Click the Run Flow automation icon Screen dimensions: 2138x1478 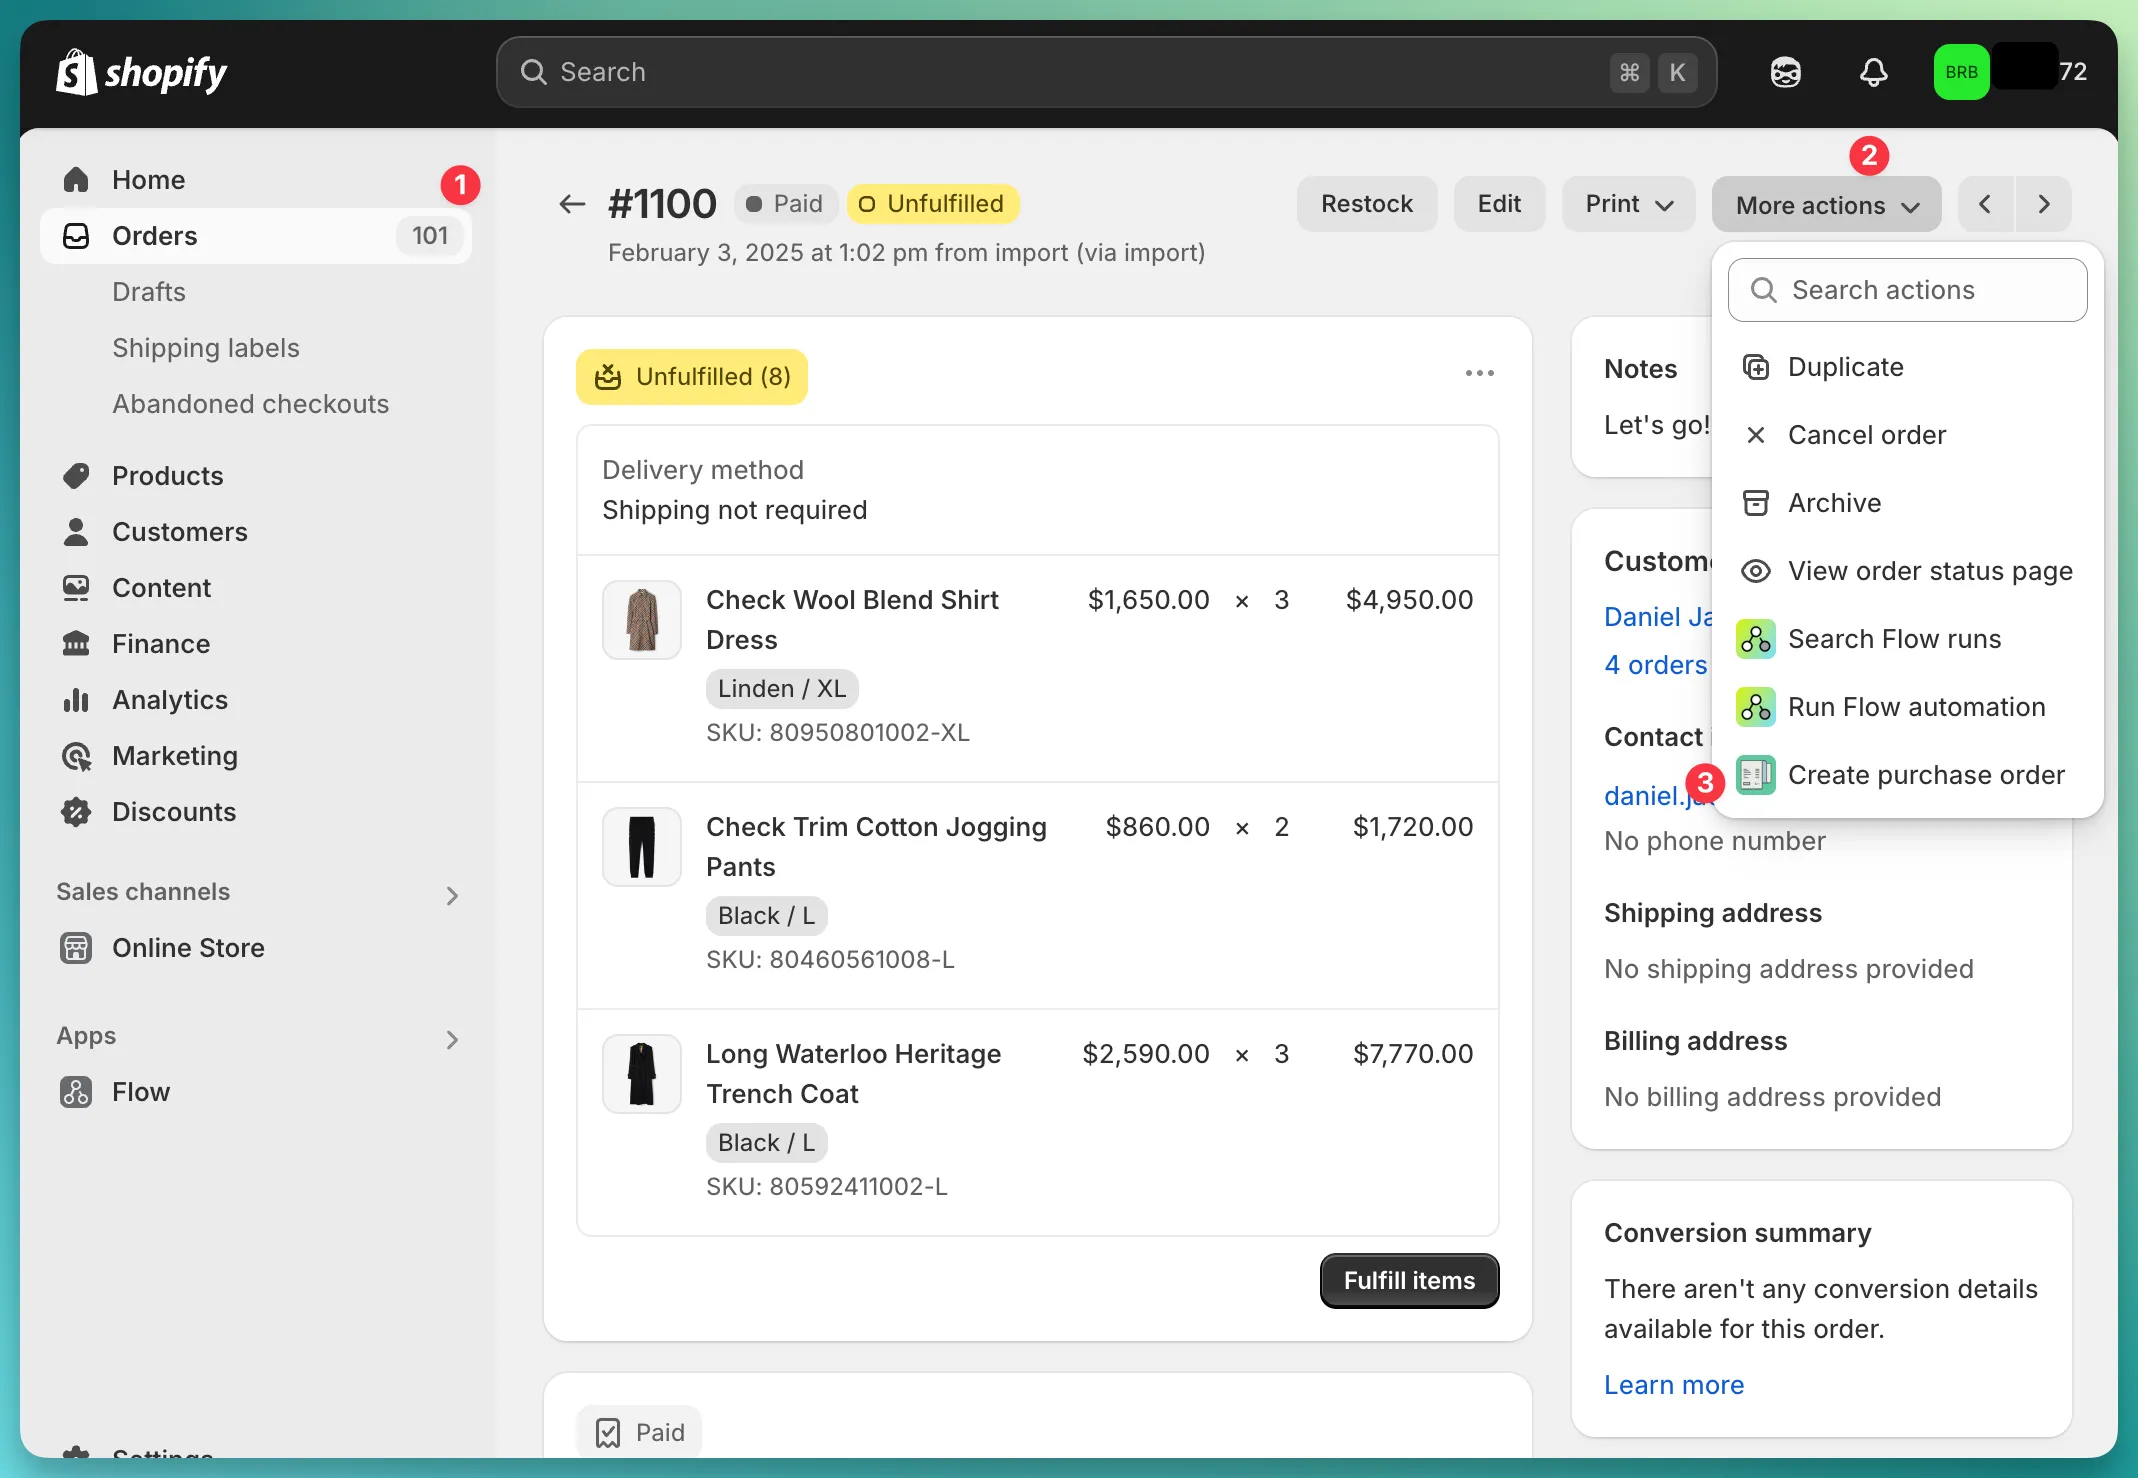[1756, 707]
